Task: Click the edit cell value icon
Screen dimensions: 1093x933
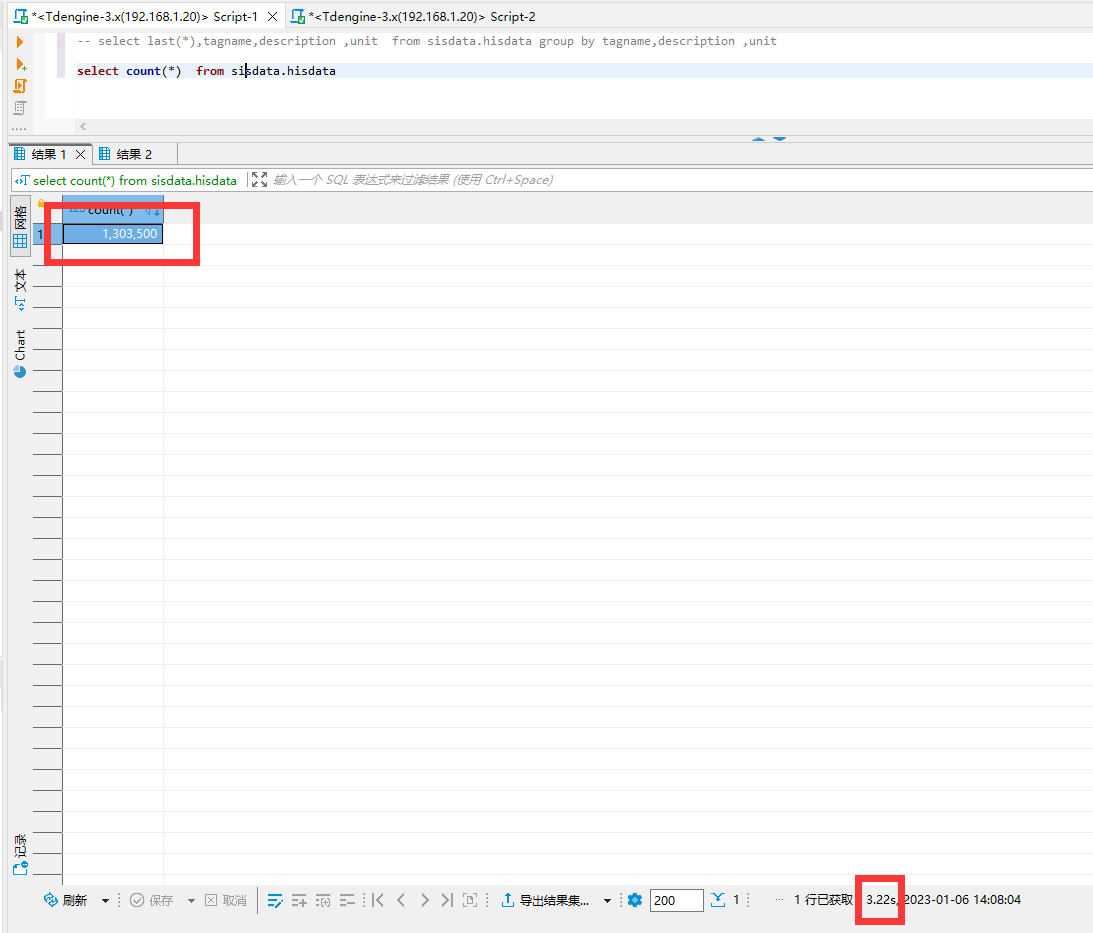Action: (275, 900)
